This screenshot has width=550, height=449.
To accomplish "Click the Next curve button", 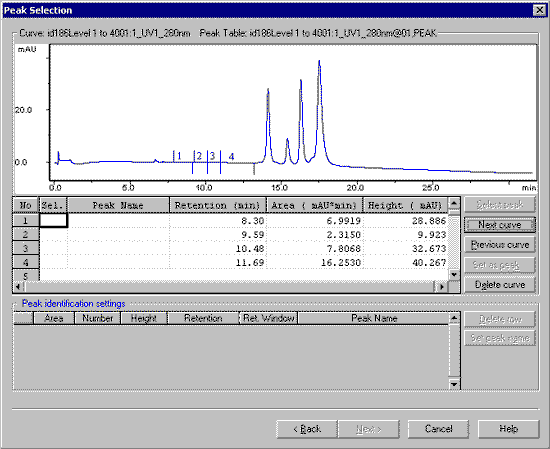I will [500, 225].
